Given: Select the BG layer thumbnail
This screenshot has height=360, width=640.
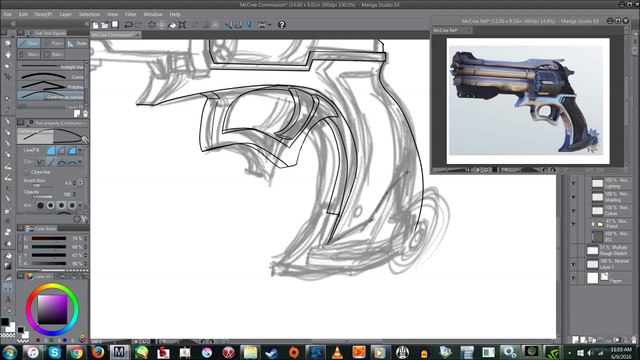Looking at the screenshot, I should tap(598, 237).
